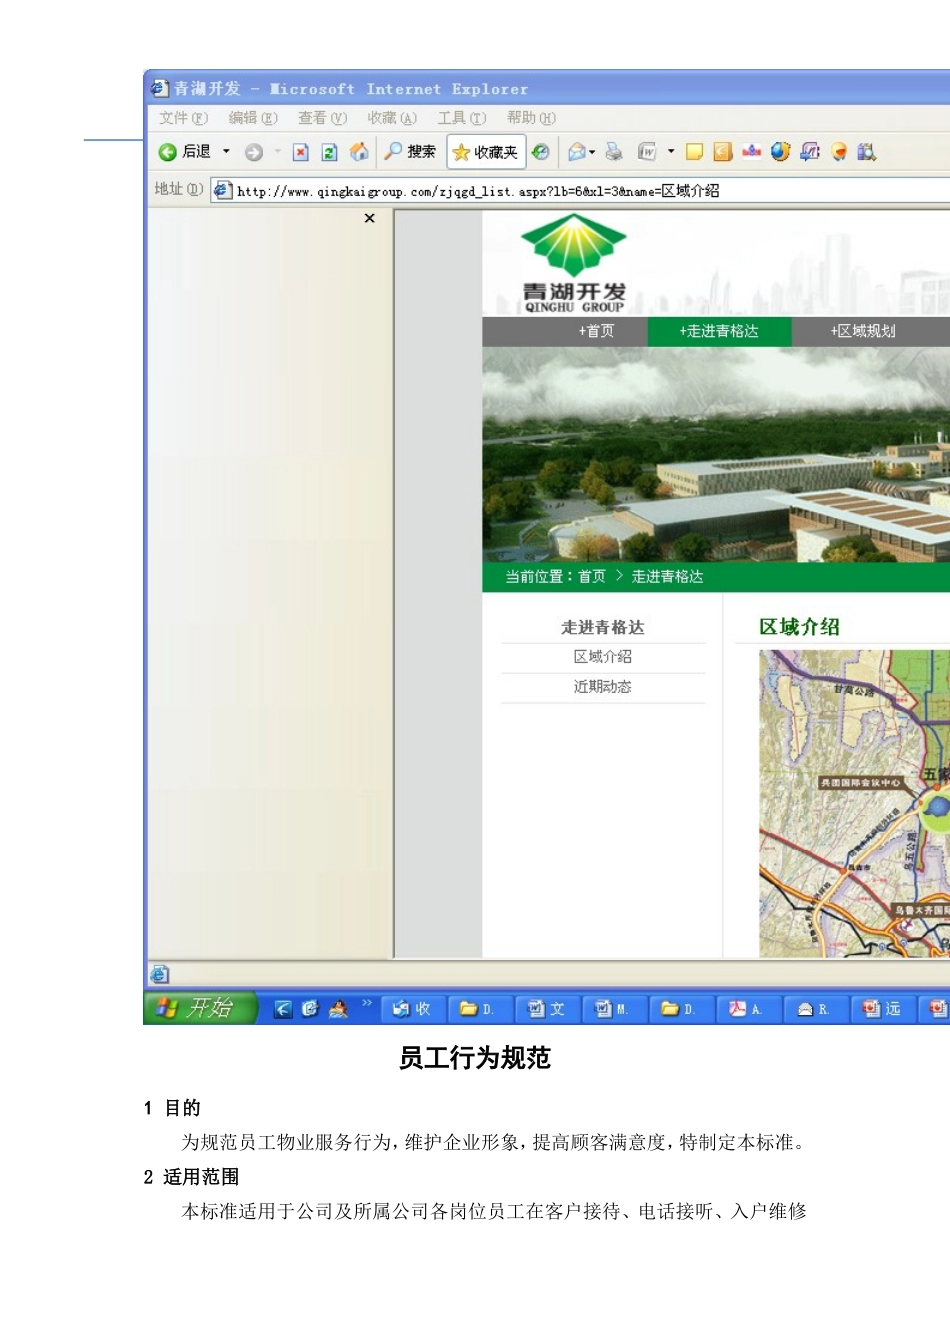This screenshot has width=950, height=1344.
Task: Click the Refresh page icon
Action: coord(329,152)
